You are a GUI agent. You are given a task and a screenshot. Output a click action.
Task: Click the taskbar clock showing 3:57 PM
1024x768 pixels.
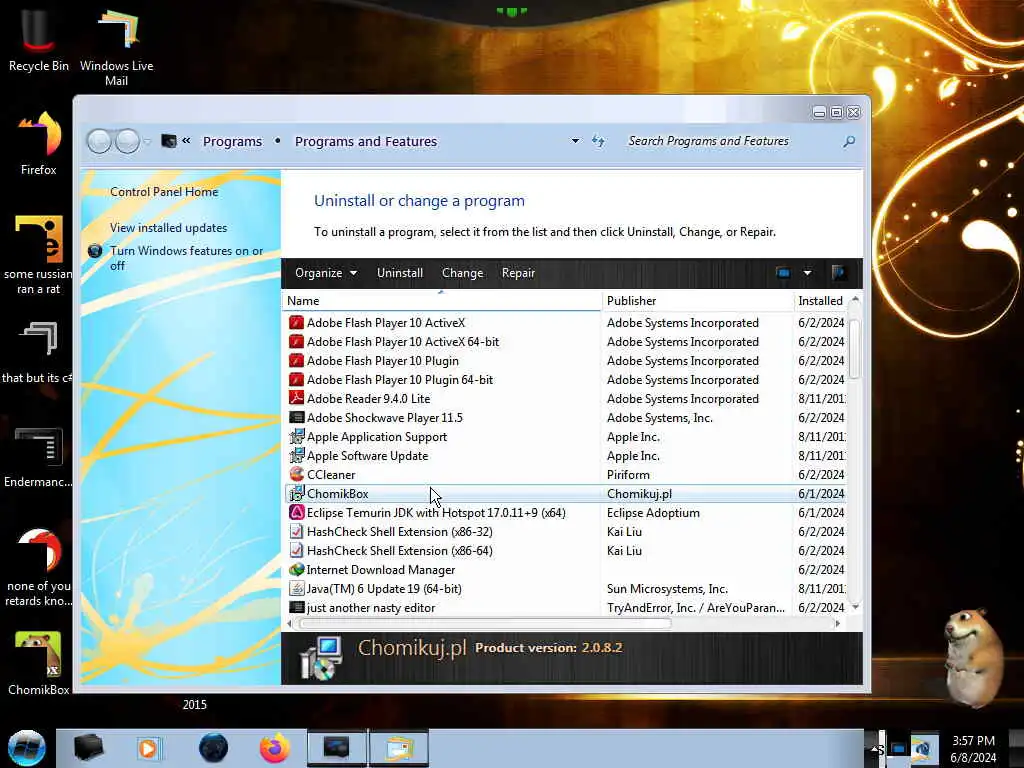[x=973, y=749]
